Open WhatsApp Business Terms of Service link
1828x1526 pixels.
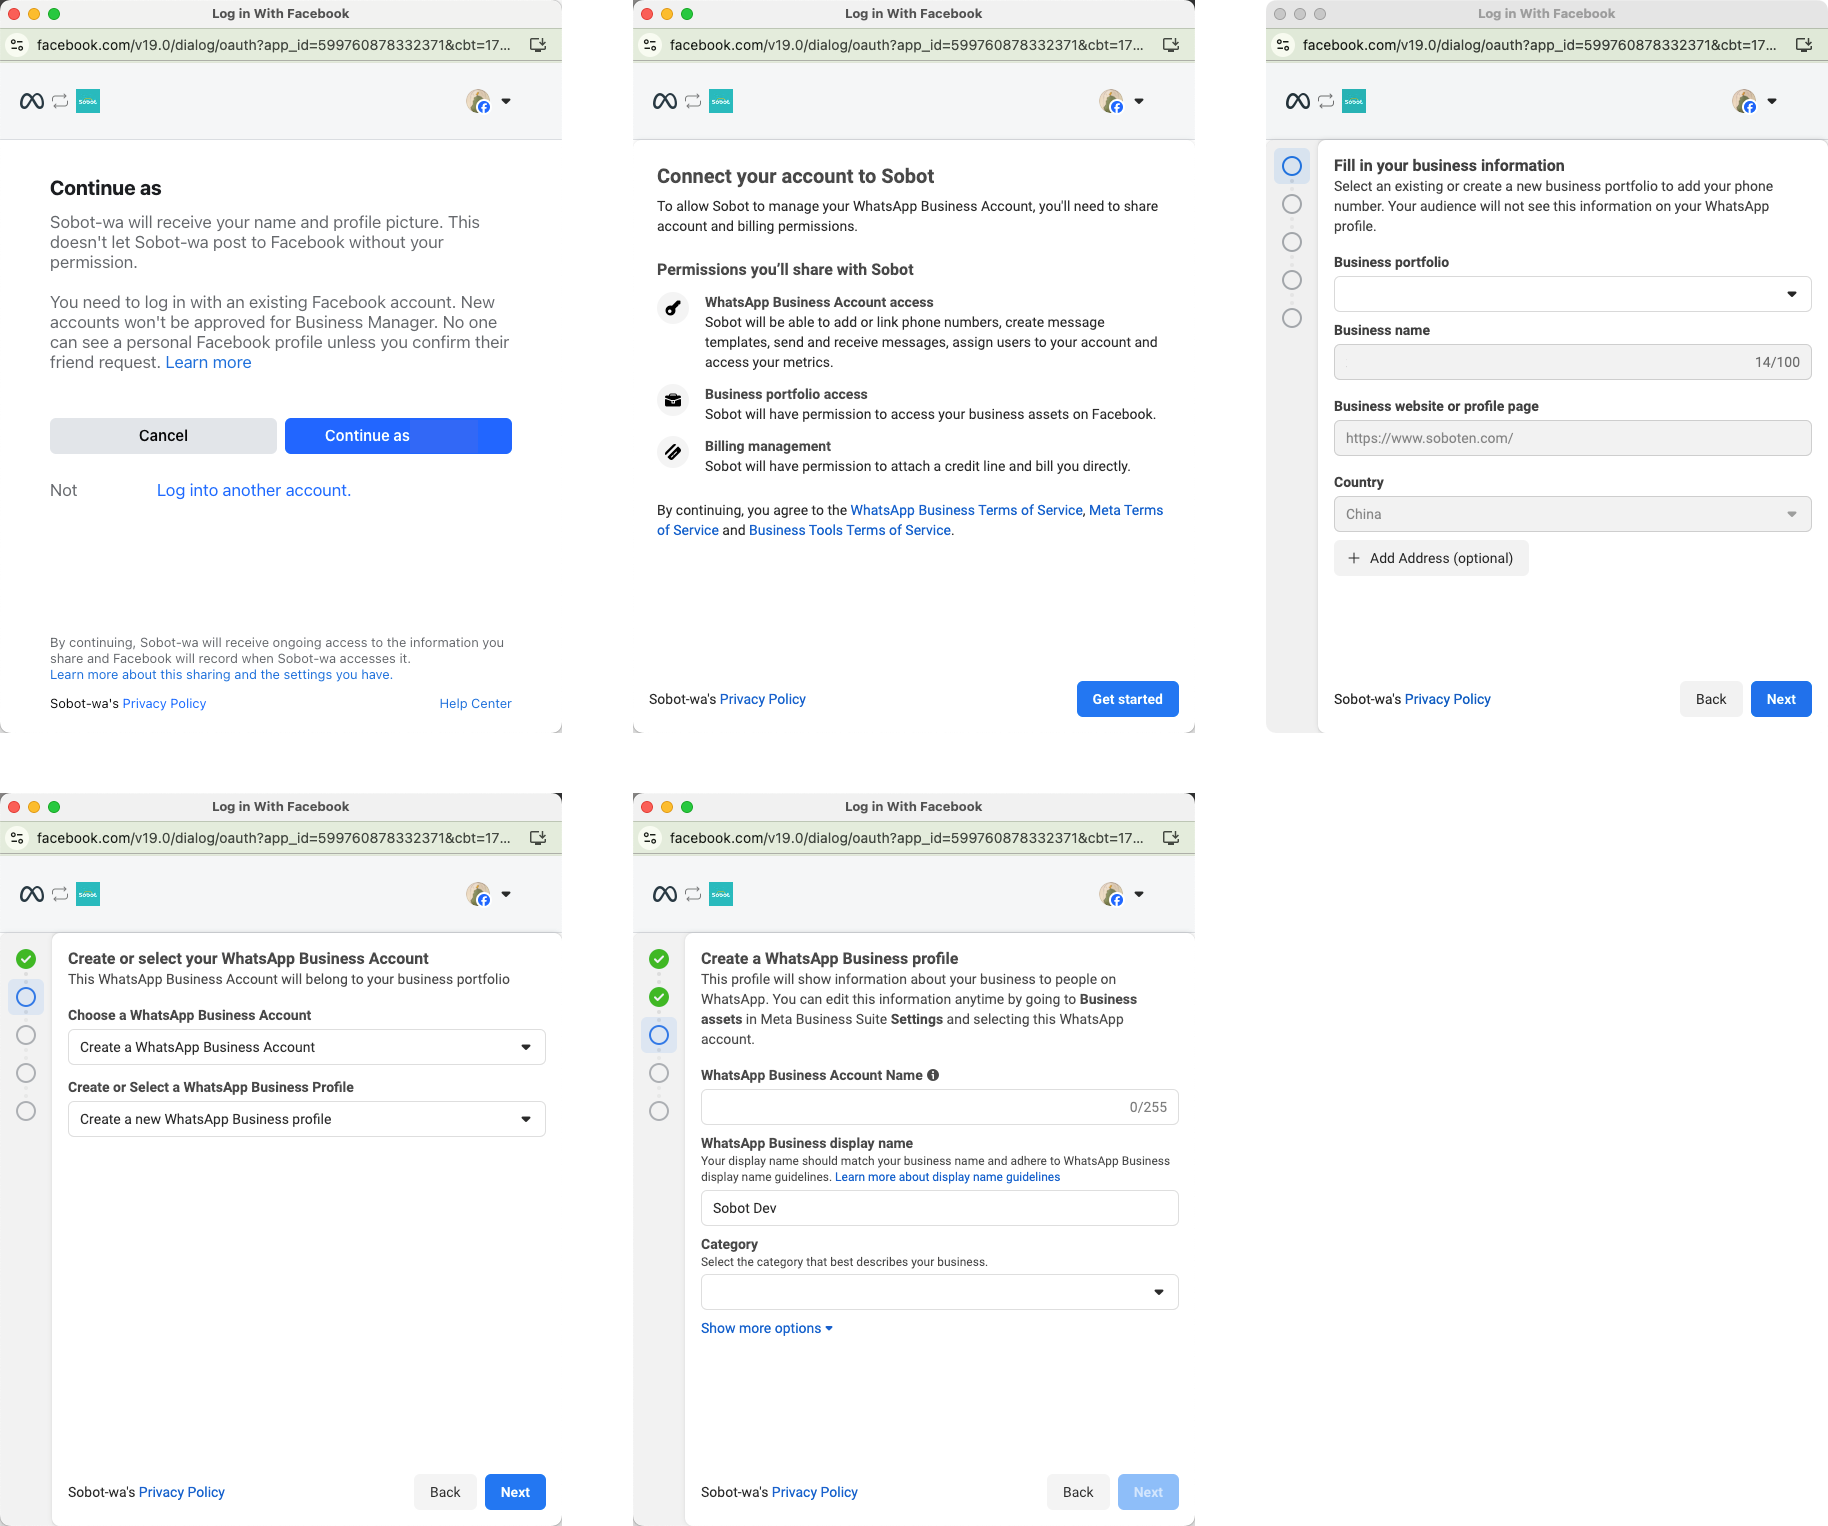[x=966, y=510]
